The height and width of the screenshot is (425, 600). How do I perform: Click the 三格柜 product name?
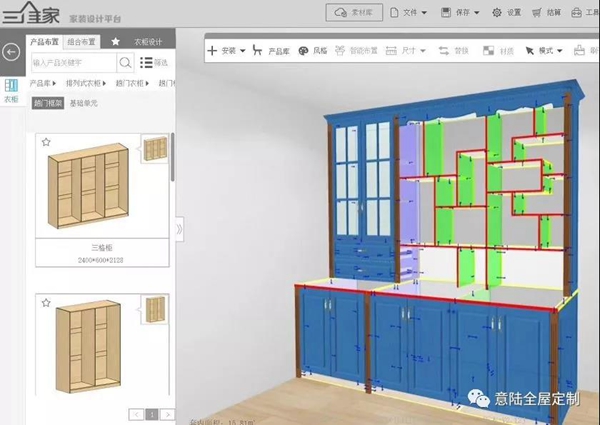click(102, 248)
